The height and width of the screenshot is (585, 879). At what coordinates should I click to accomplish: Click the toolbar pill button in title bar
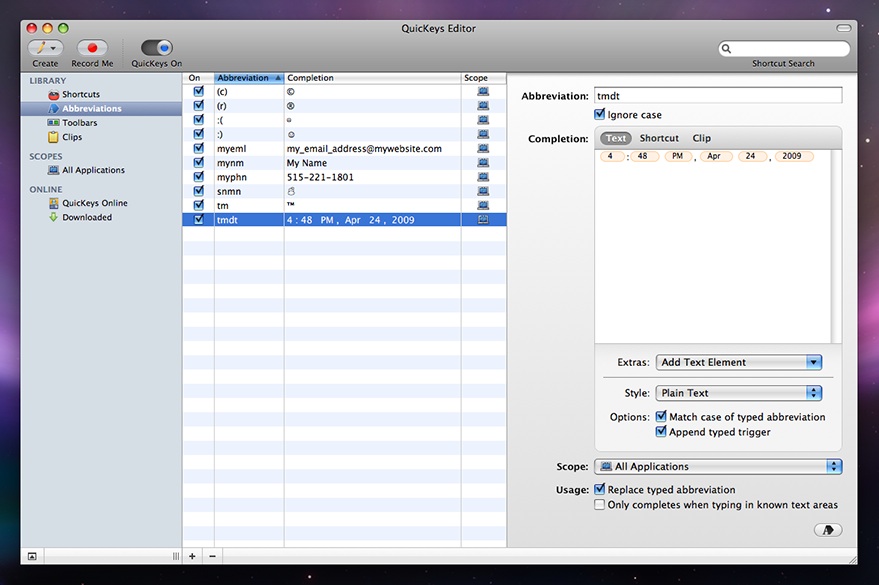tap(843, 28)
